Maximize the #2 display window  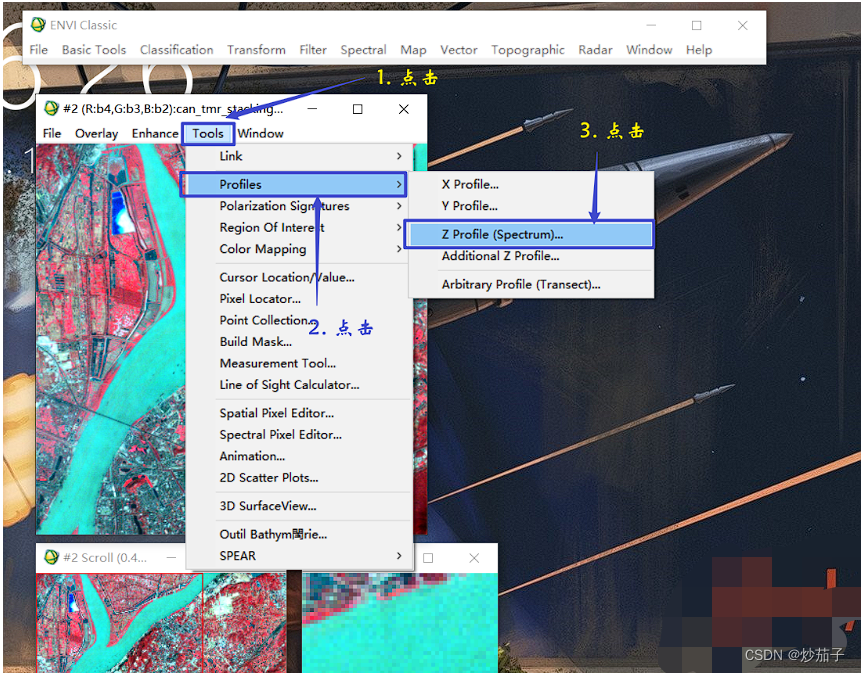coord(357,109)
